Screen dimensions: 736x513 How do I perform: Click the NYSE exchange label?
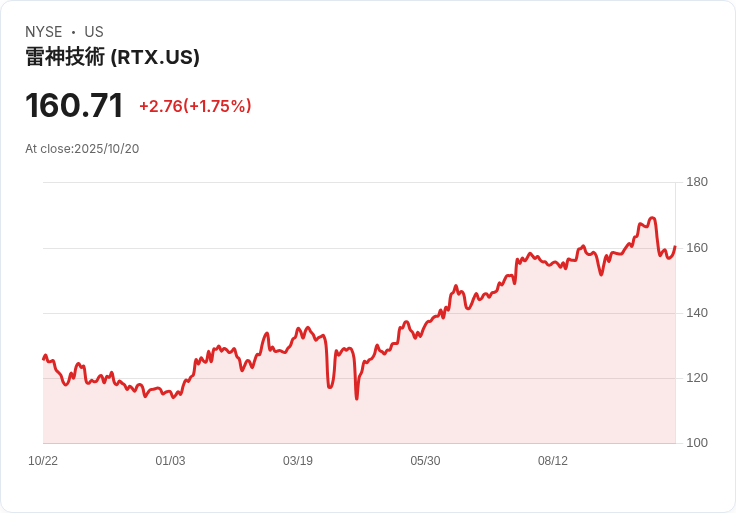tap(44, 32)
